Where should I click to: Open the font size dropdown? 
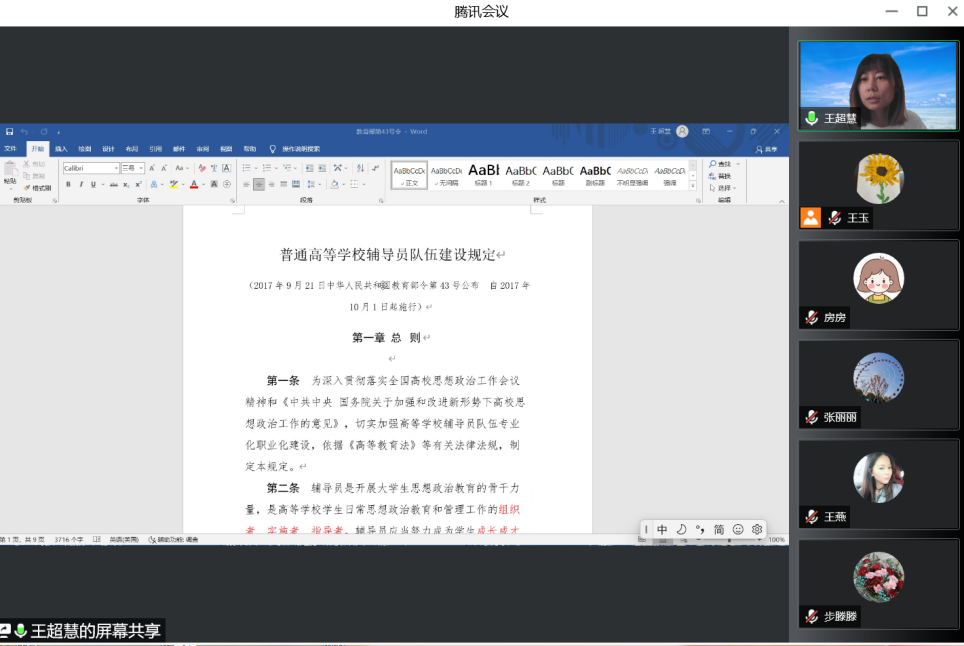[141, 168]
